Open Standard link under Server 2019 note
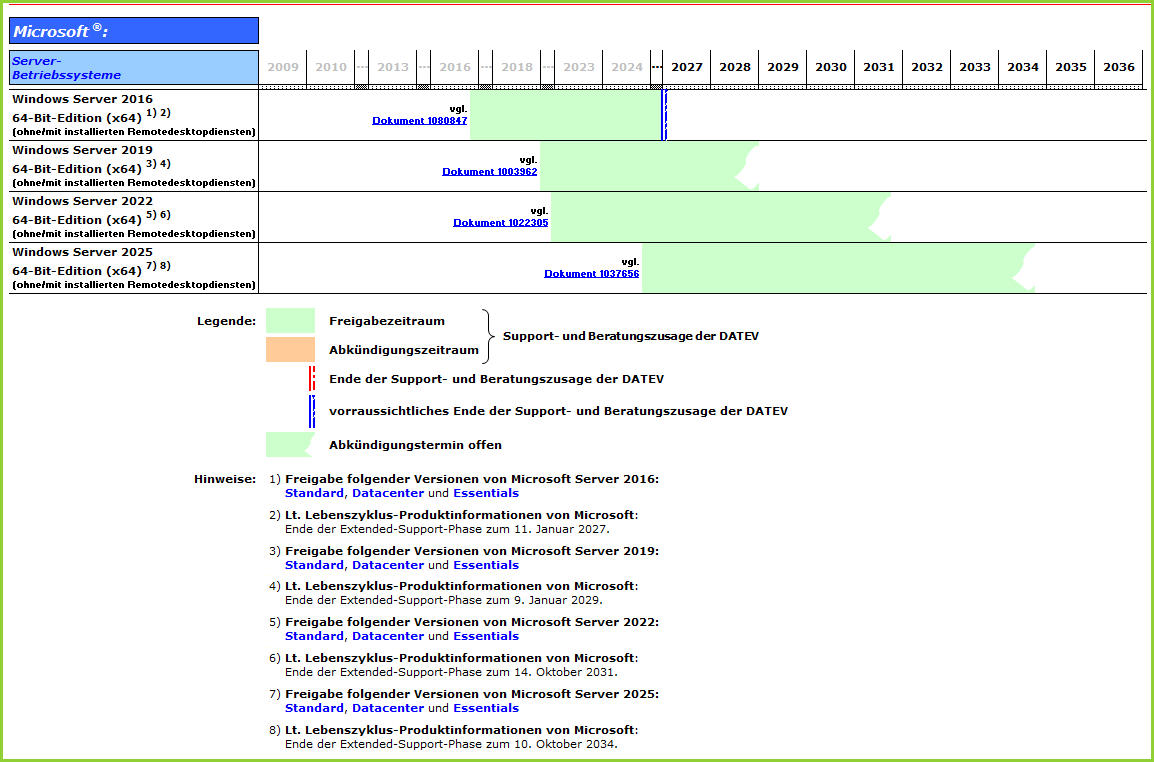1154x762 pixels. point(314,565)
